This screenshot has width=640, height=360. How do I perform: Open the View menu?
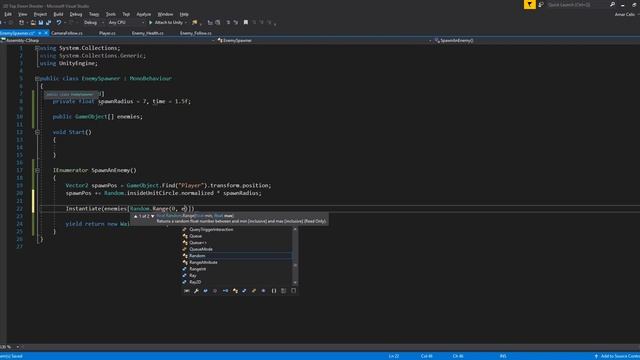[22, 14]
